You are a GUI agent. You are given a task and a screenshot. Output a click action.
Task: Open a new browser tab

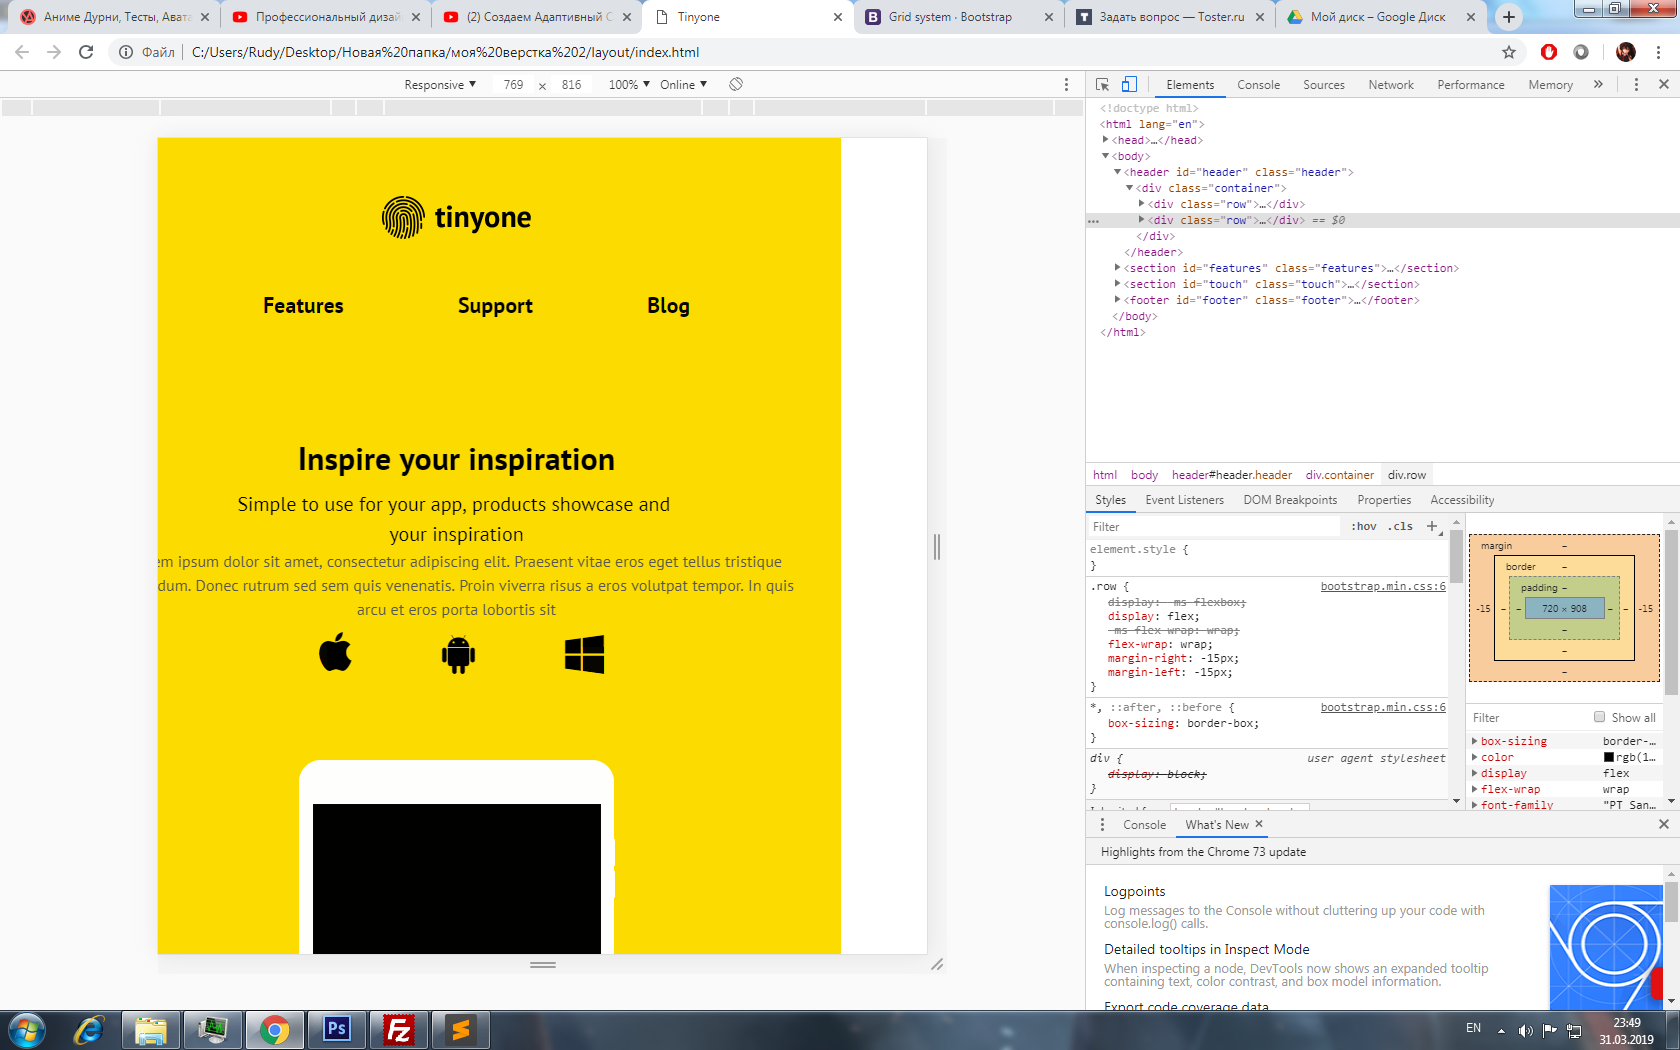pyautogui.click(x=1509, y=17)
